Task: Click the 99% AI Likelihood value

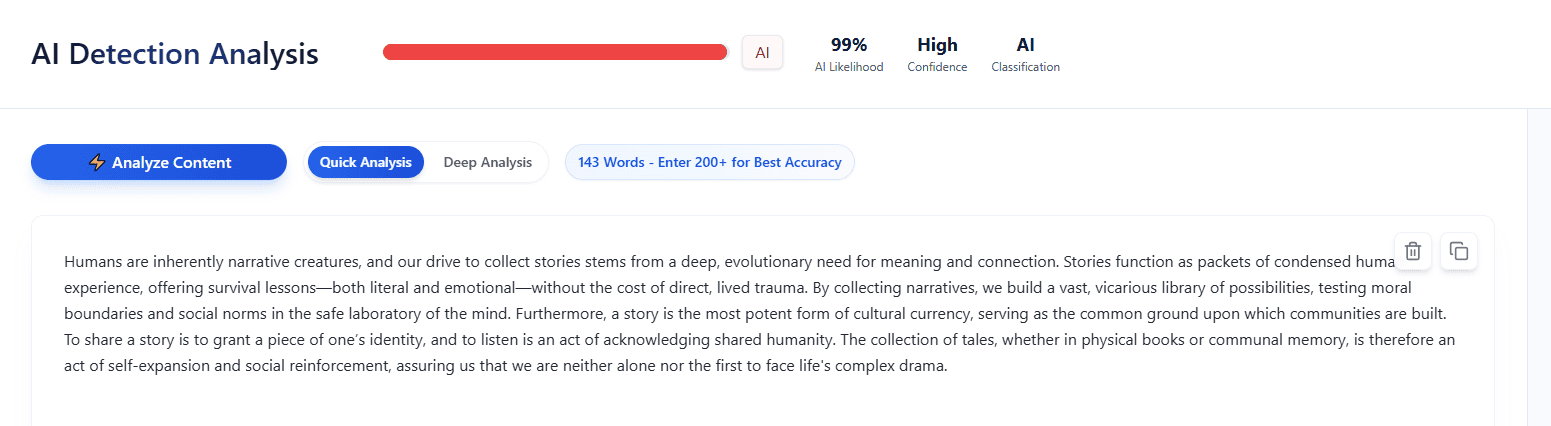Action: click(849, 45)
